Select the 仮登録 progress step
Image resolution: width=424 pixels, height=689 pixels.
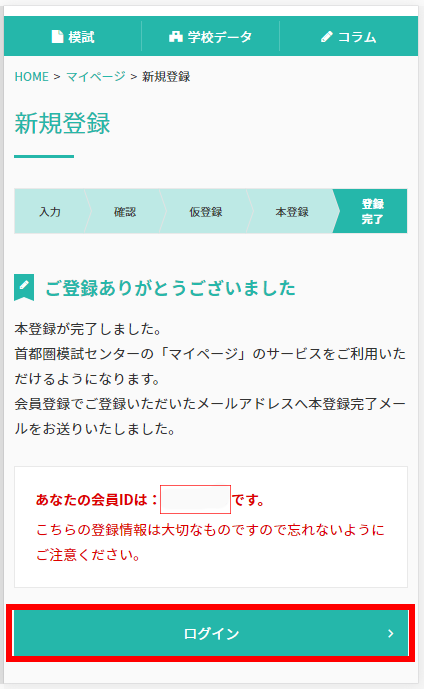click(x=206, y=211)
